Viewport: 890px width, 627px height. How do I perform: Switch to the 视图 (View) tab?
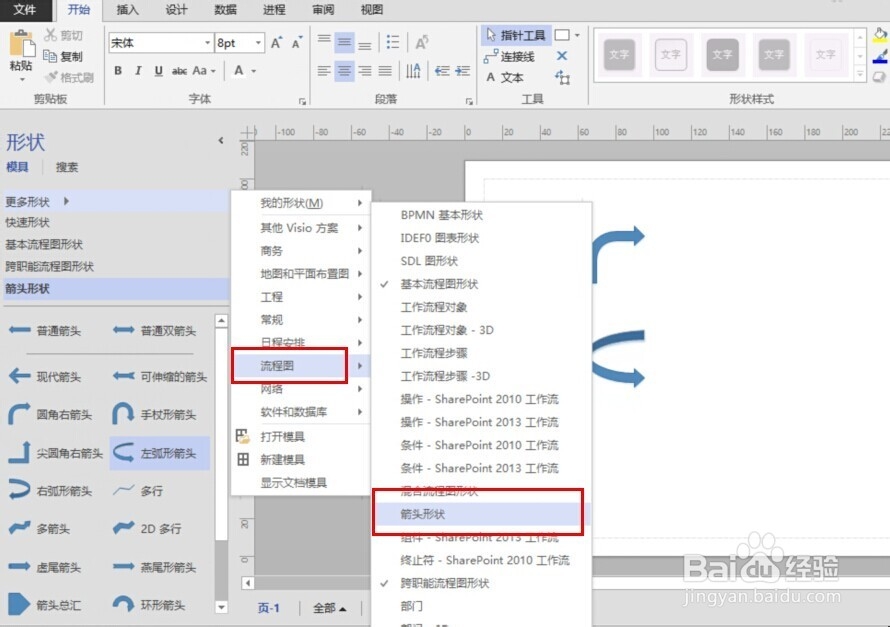tap(372, 10)
